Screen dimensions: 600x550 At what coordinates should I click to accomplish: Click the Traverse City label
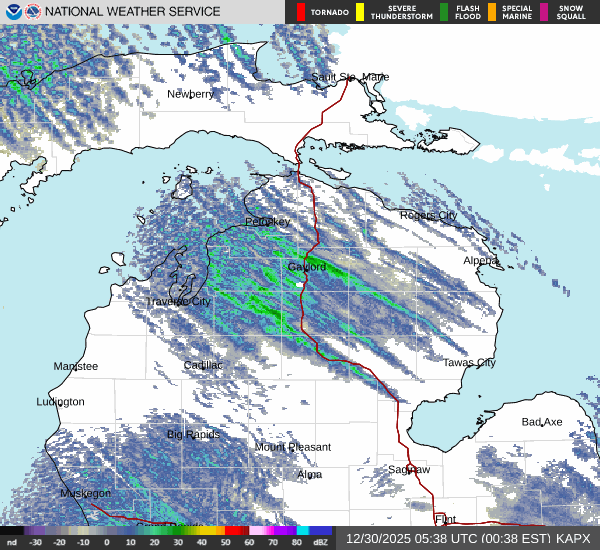(178, 301)
